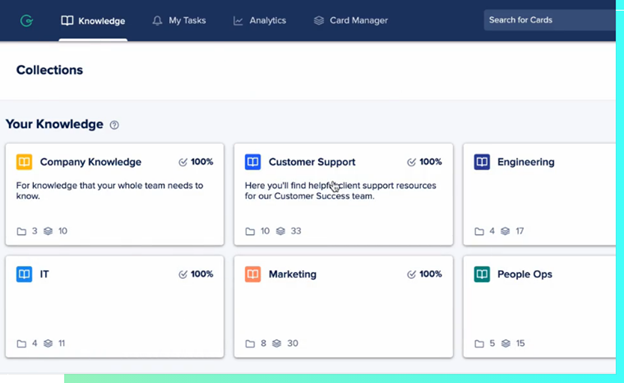Click Marketing verified checkmark icon
This screenshot has height=383, width=624.
coord(411,274)
